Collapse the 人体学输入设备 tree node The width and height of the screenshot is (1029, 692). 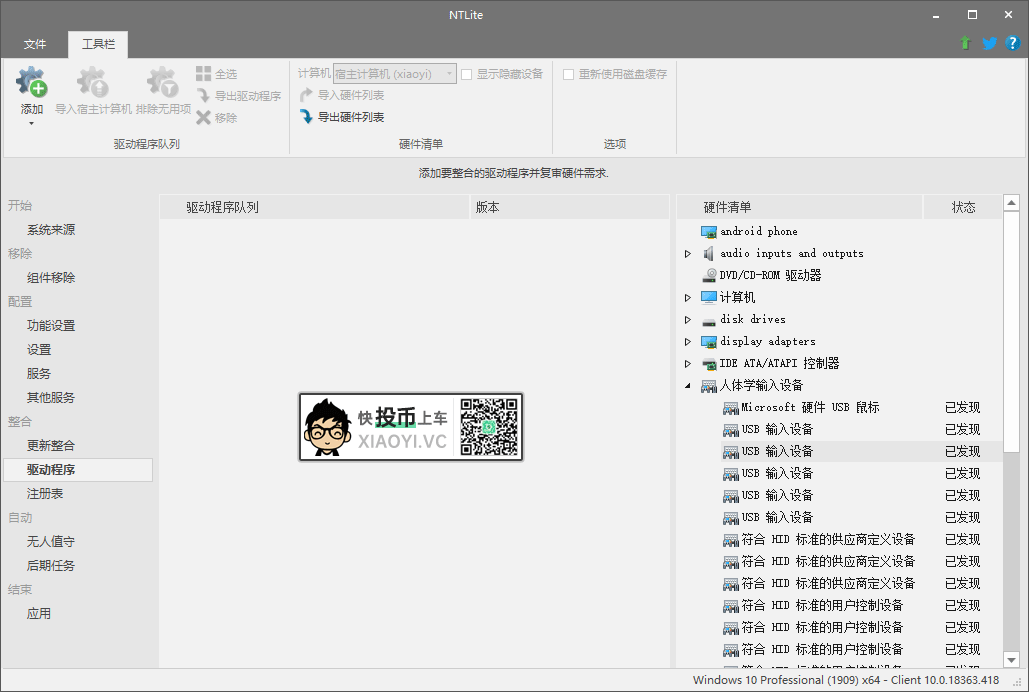tap(688, 386)
